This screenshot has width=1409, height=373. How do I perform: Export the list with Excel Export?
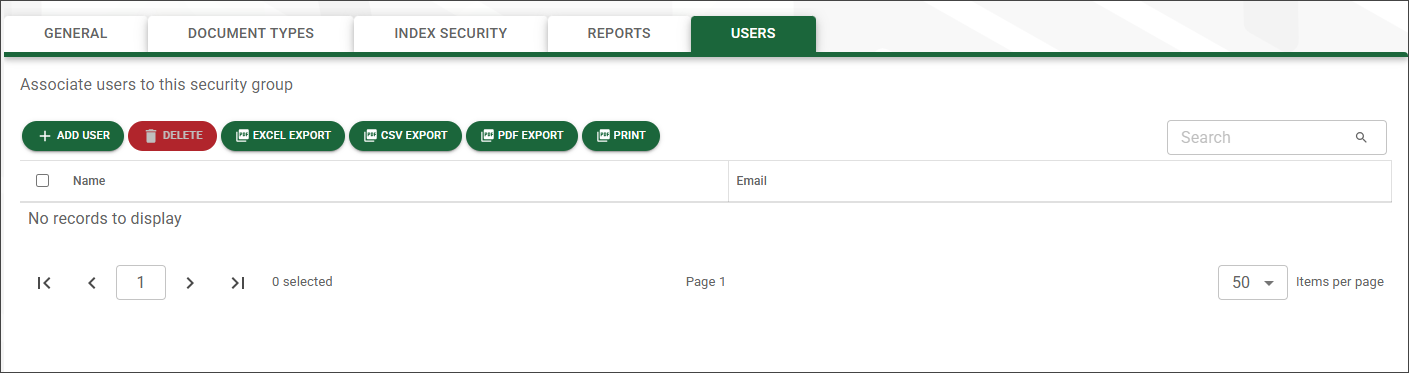[x=283, y=136]
